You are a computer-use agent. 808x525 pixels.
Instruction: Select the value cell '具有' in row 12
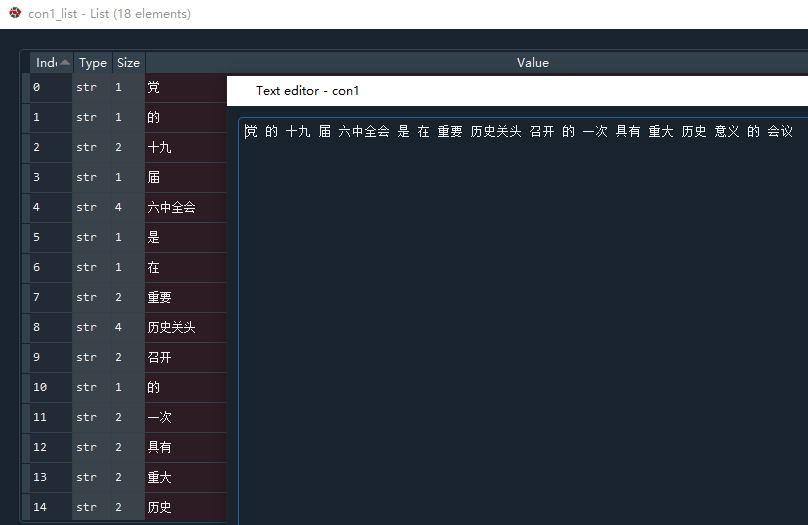click(186, 447)
